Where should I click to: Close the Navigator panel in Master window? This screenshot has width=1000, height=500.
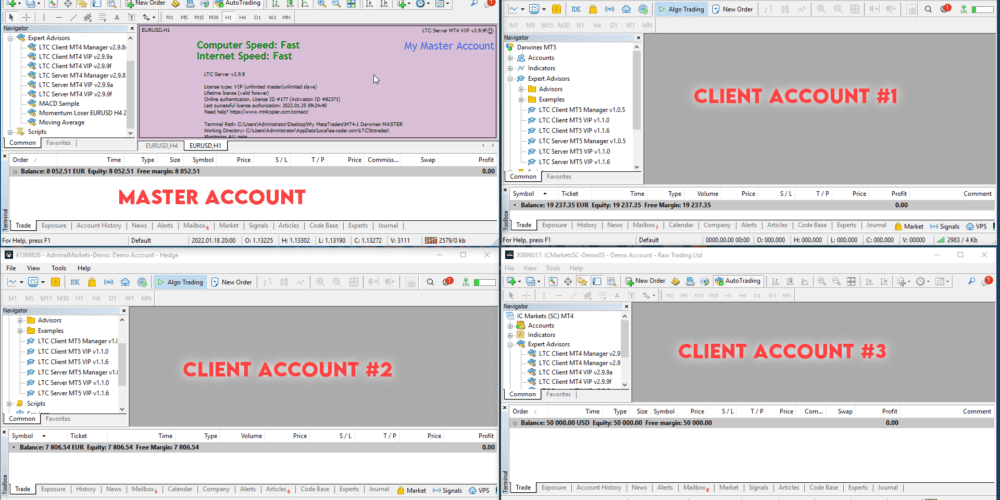point(131,29)
